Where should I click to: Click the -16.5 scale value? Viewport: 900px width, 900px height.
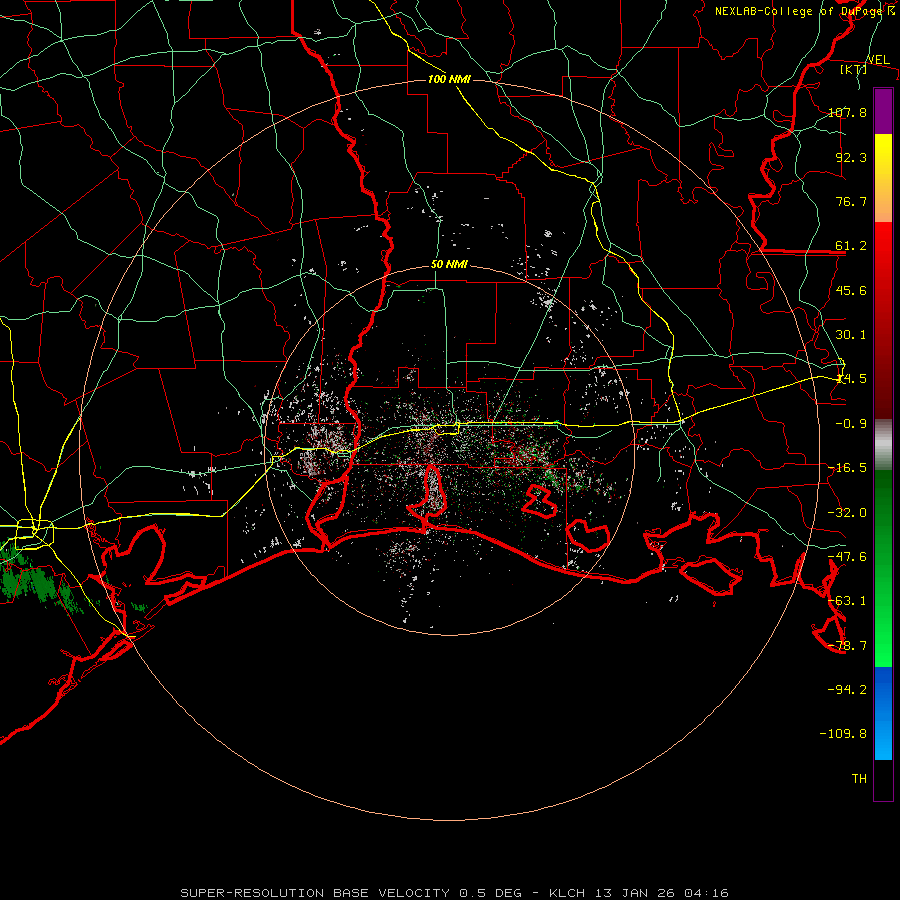pos(847,468)
